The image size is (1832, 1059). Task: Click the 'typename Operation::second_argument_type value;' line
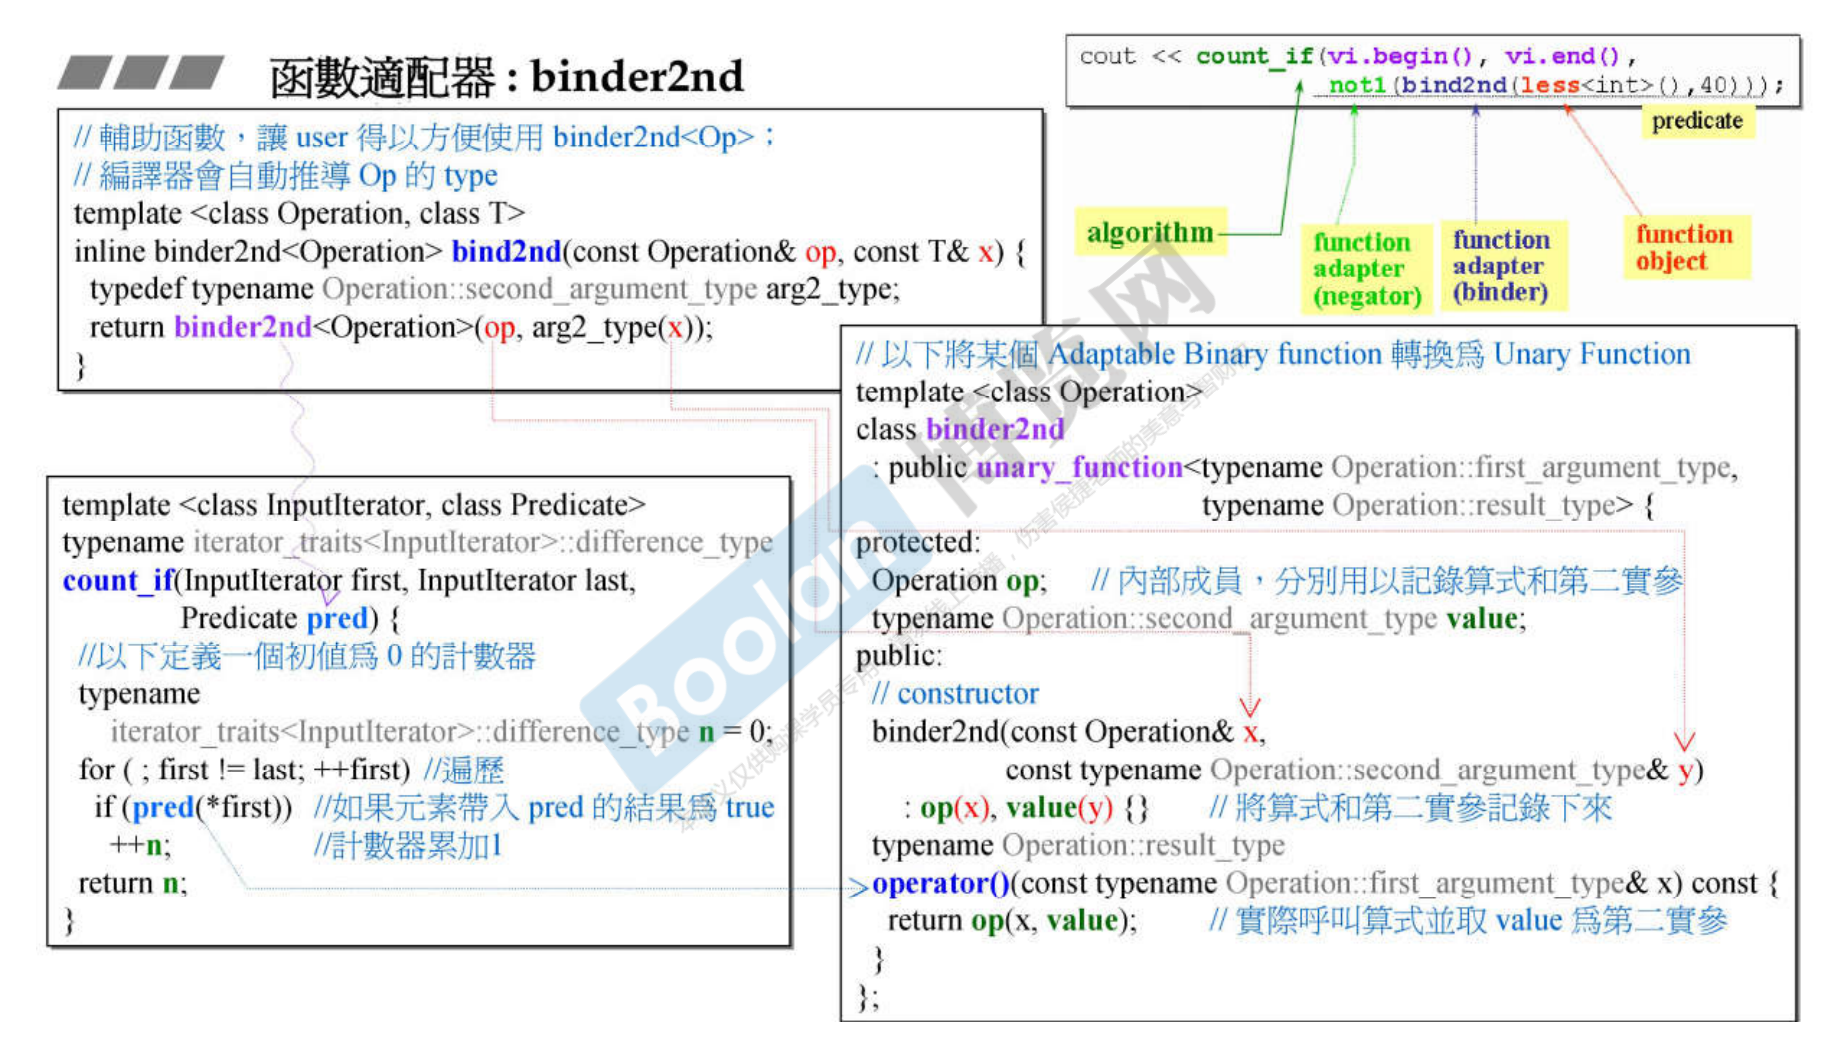pos(1199,619)
